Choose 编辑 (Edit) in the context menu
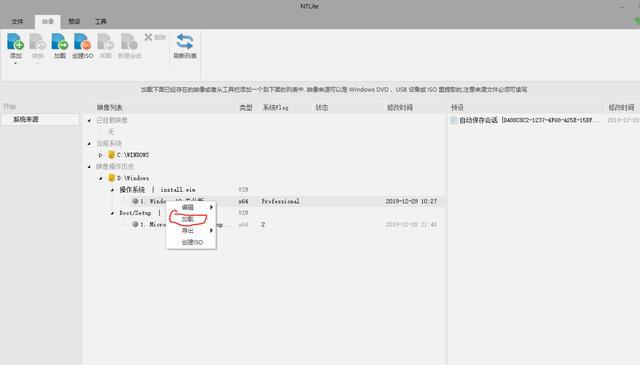The height and width of the screenshot is (365, 640). click(x=191, y=207)
